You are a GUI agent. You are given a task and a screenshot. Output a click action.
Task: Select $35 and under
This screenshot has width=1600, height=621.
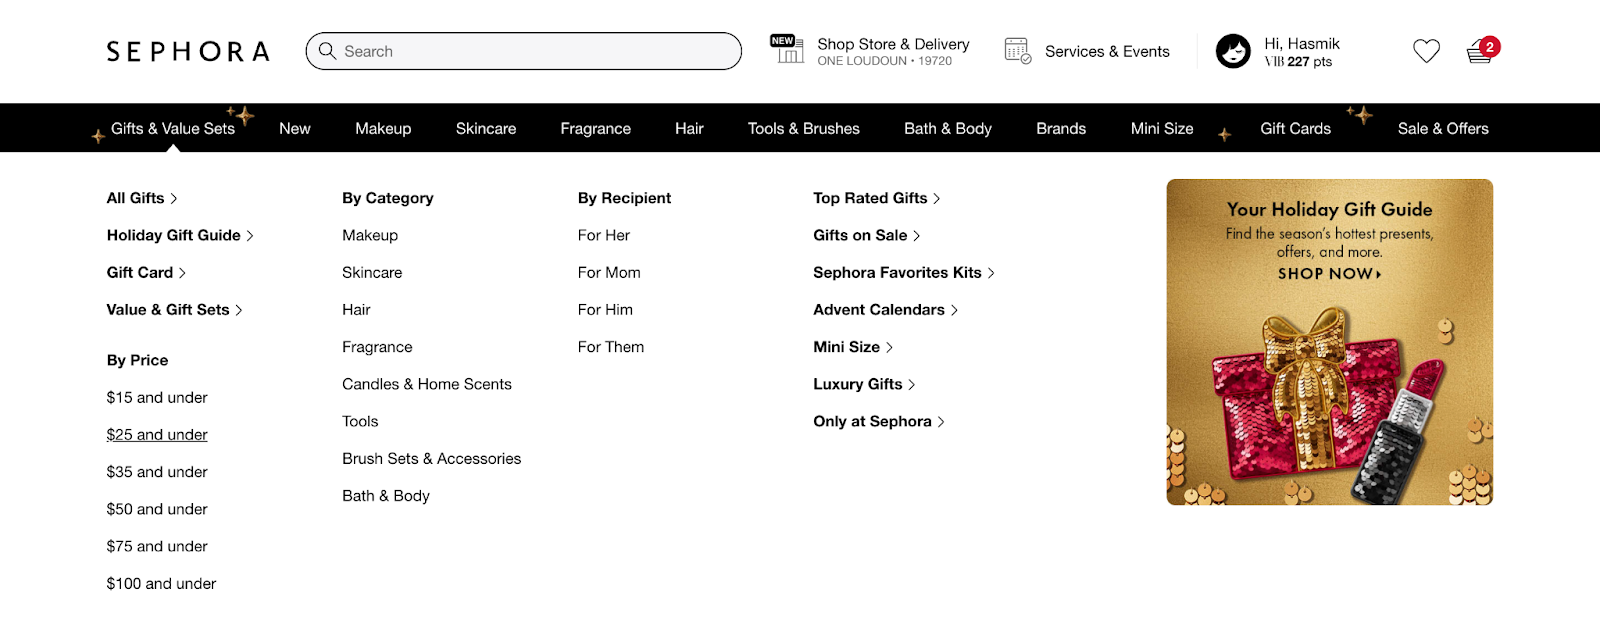click(x=157, y=472)
